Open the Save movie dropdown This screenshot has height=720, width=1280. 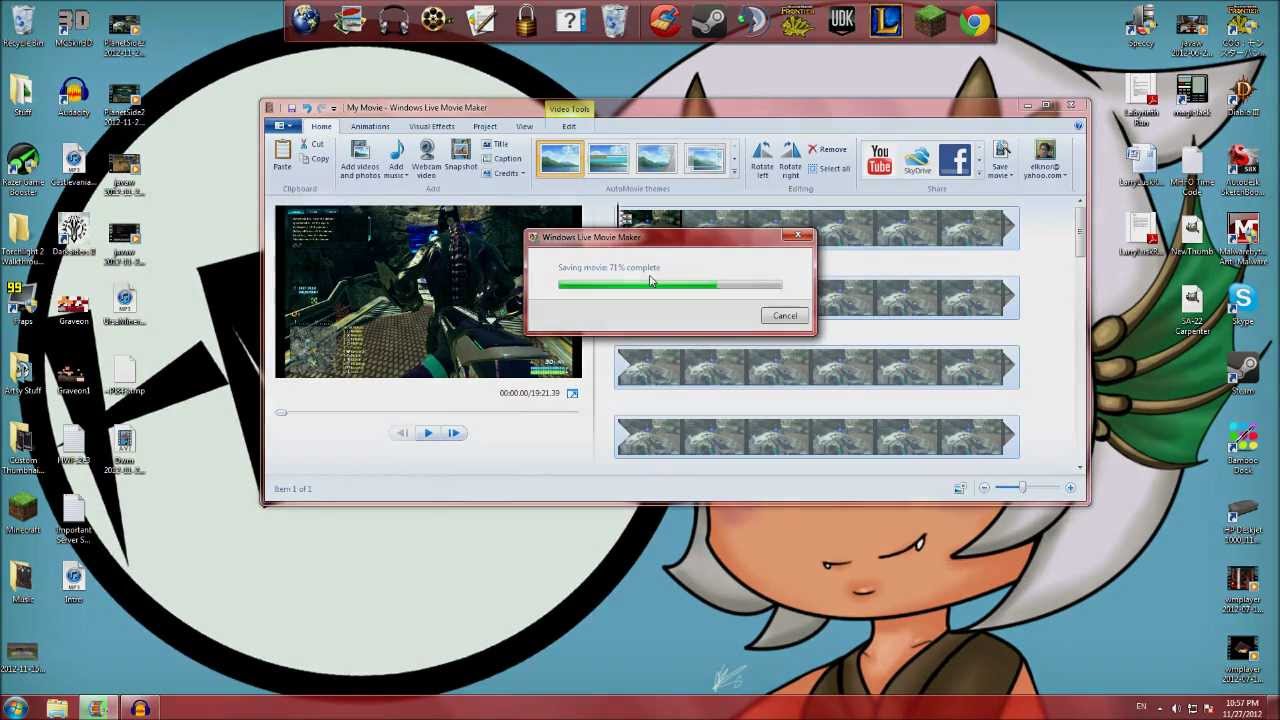1000,160
